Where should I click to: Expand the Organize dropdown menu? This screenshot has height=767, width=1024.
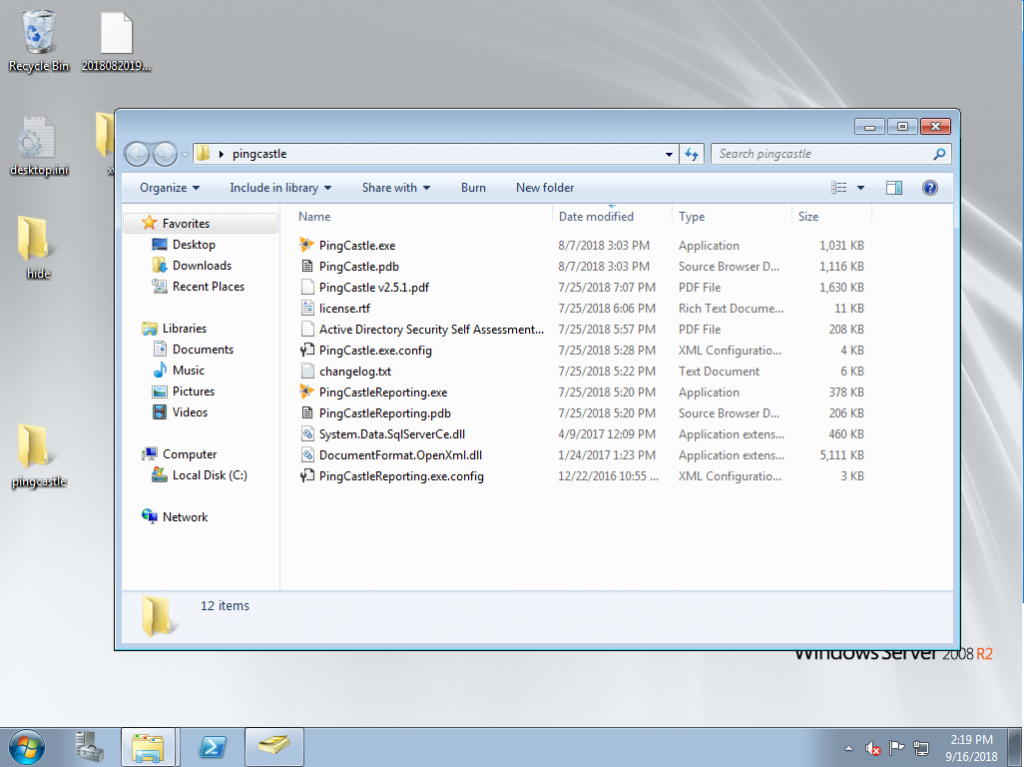(169, 188)
